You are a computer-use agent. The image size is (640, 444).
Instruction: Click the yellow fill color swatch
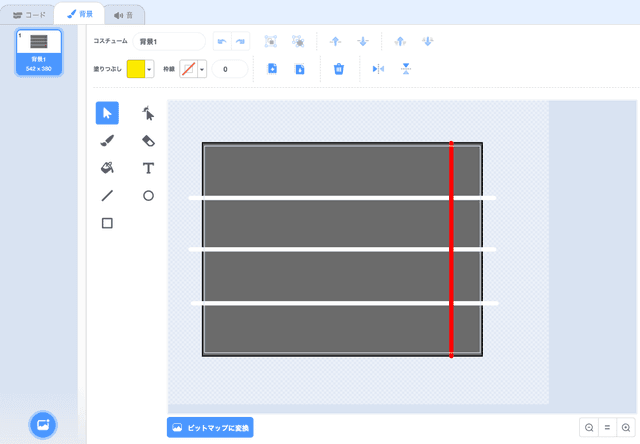(x=136, y=69)
